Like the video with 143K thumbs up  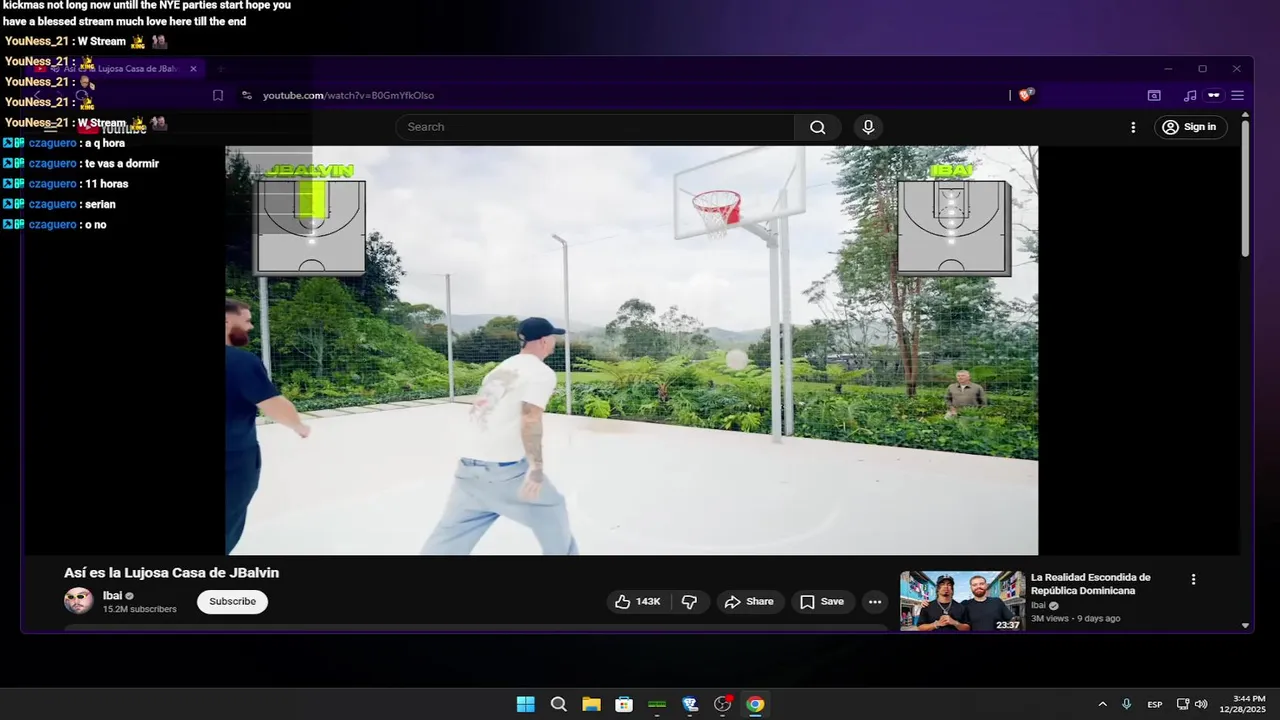[638, 601]
